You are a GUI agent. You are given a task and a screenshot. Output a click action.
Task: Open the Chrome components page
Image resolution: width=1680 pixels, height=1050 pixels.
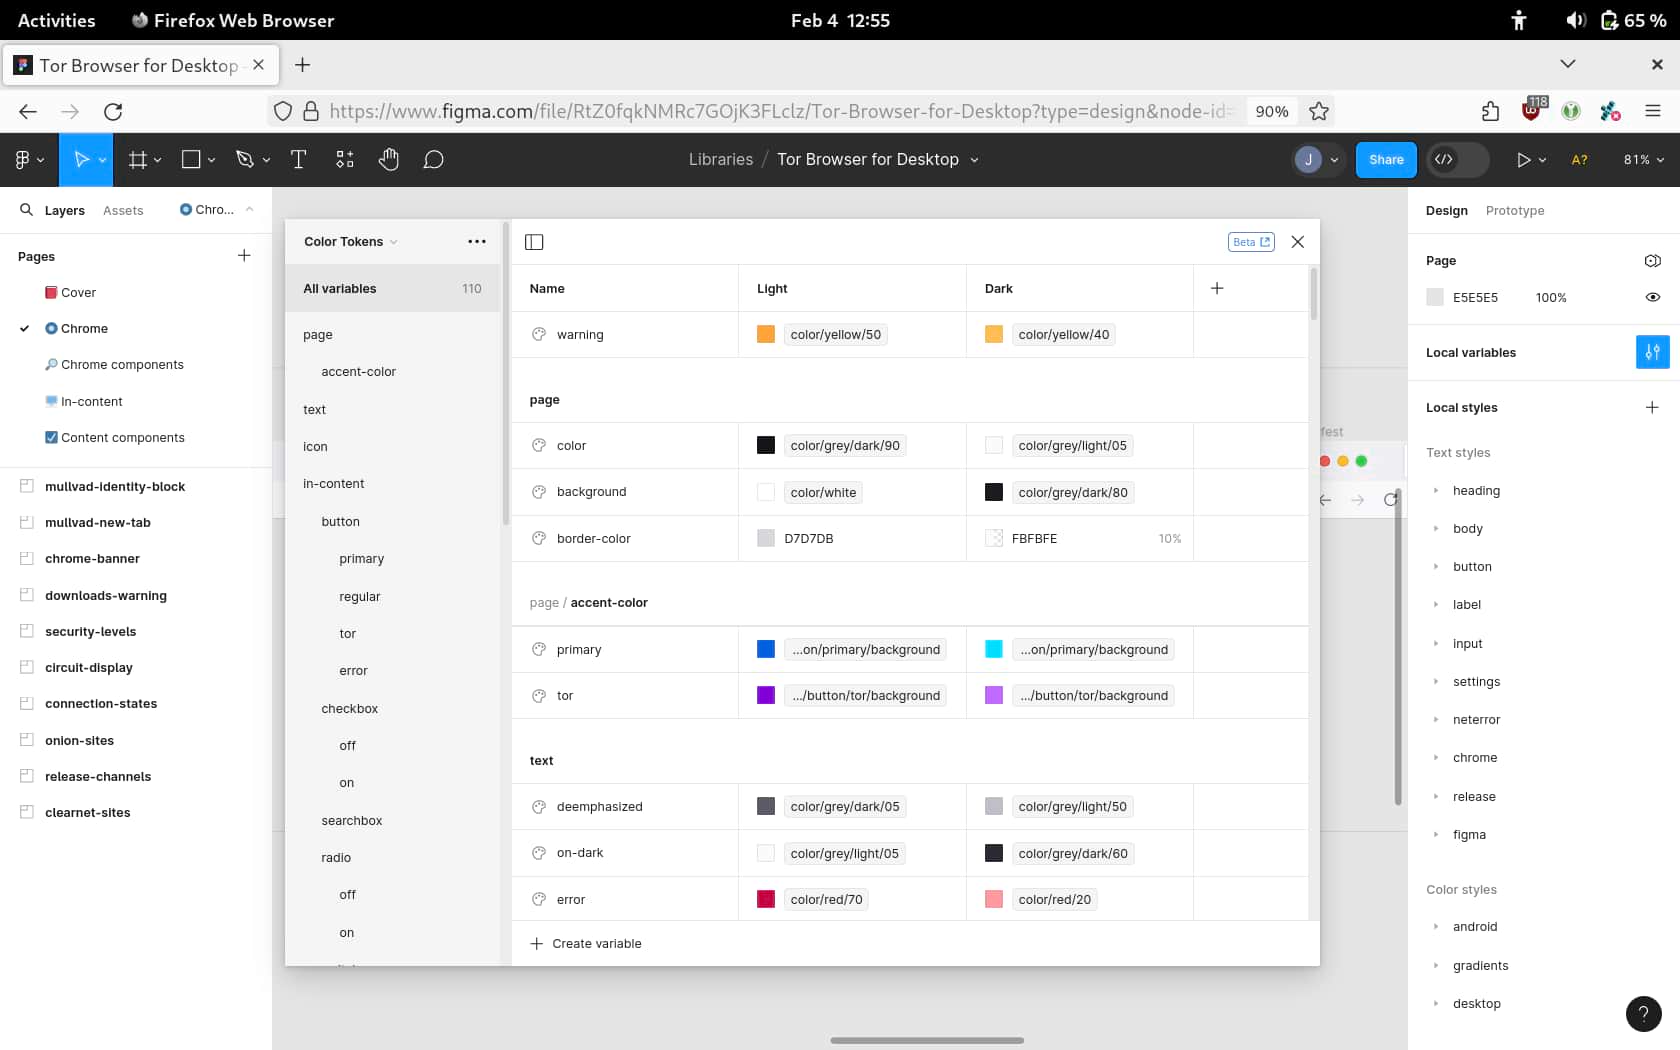(122, 365)
